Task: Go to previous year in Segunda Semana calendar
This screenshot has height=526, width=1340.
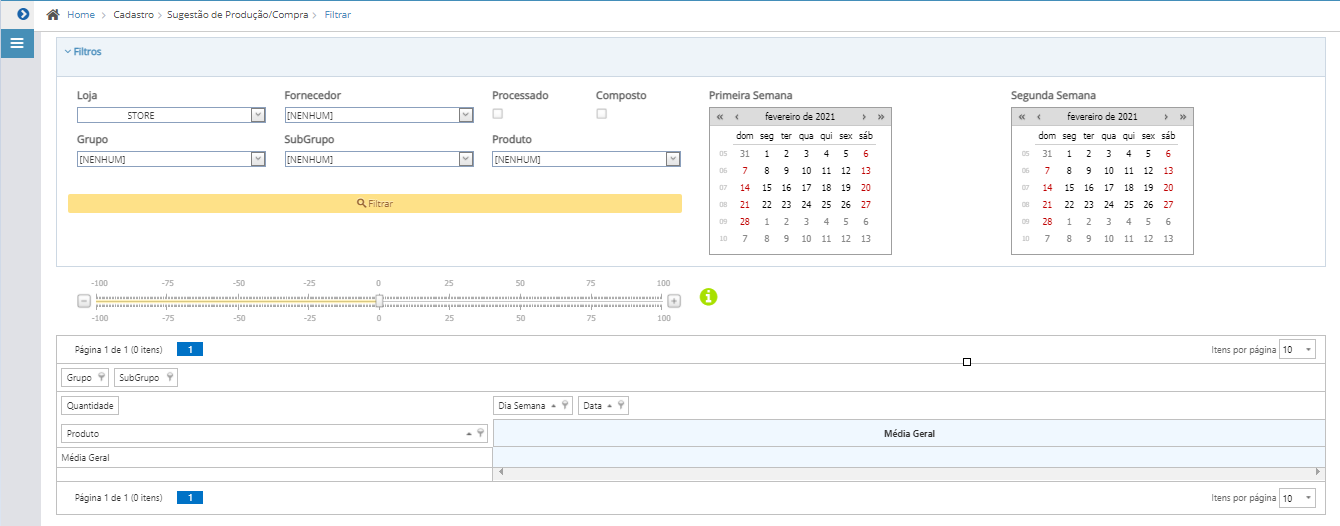Action: (1021, 117)
